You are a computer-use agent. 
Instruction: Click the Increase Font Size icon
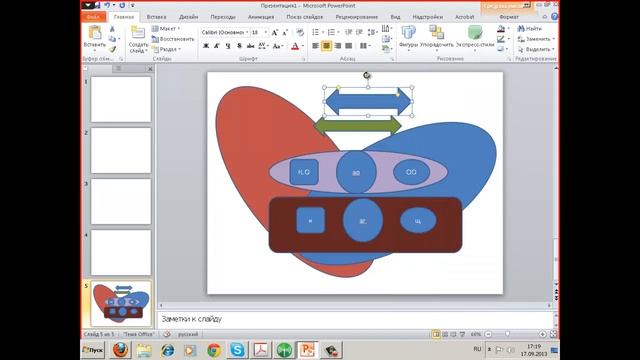[x=275, y=32]
